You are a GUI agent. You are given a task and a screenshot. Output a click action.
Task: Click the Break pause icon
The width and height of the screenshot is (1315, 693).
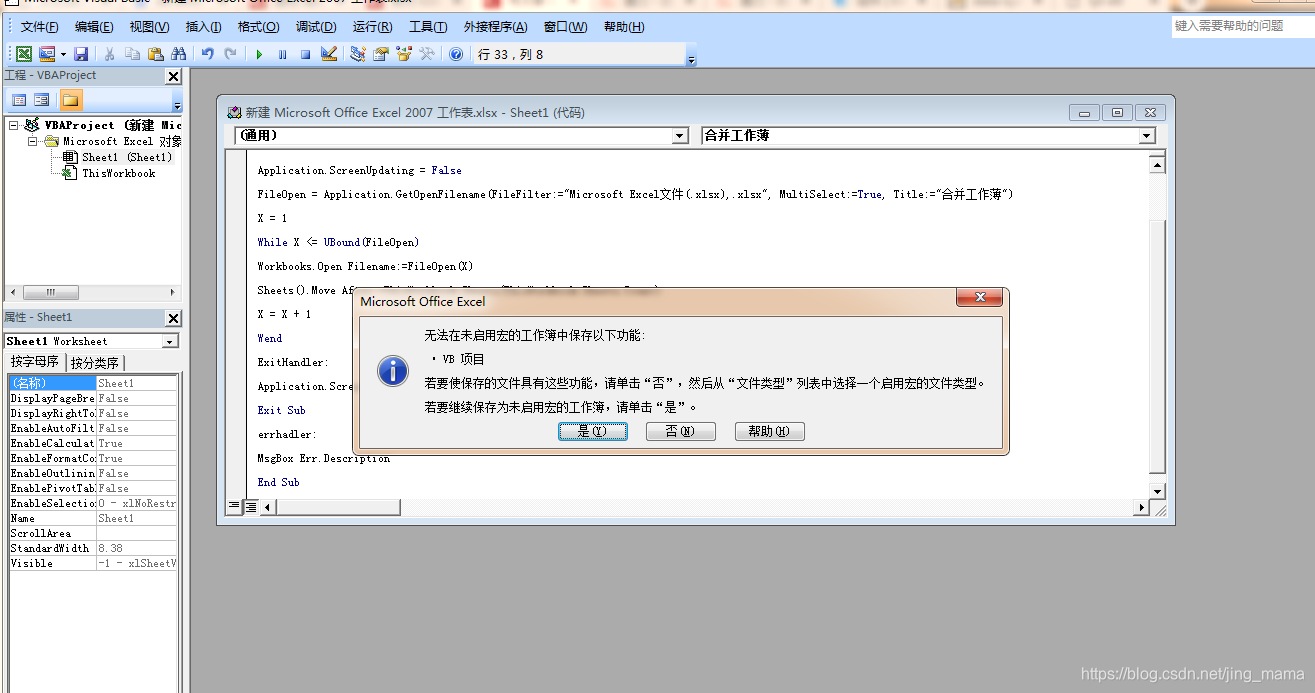pos(282,54)
